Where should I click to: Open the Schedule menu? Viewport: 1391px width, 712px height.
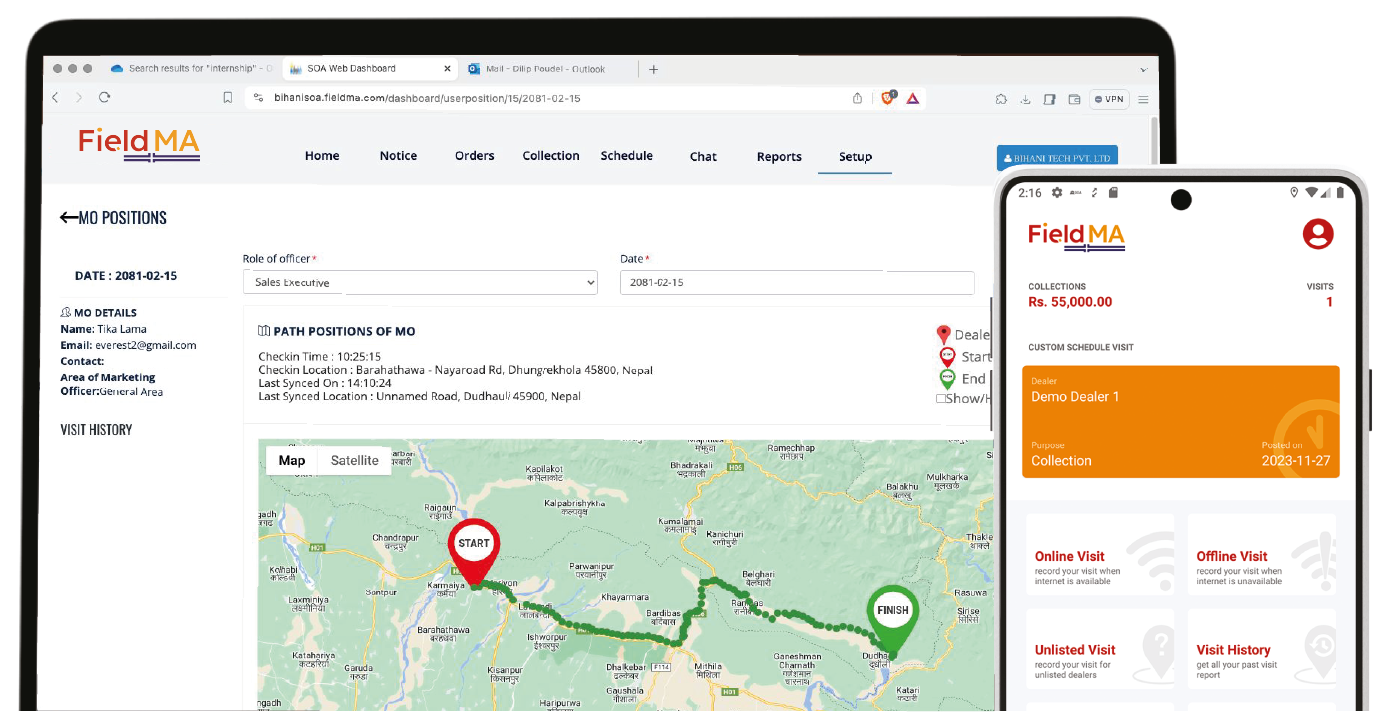click(x=627, y=156)
